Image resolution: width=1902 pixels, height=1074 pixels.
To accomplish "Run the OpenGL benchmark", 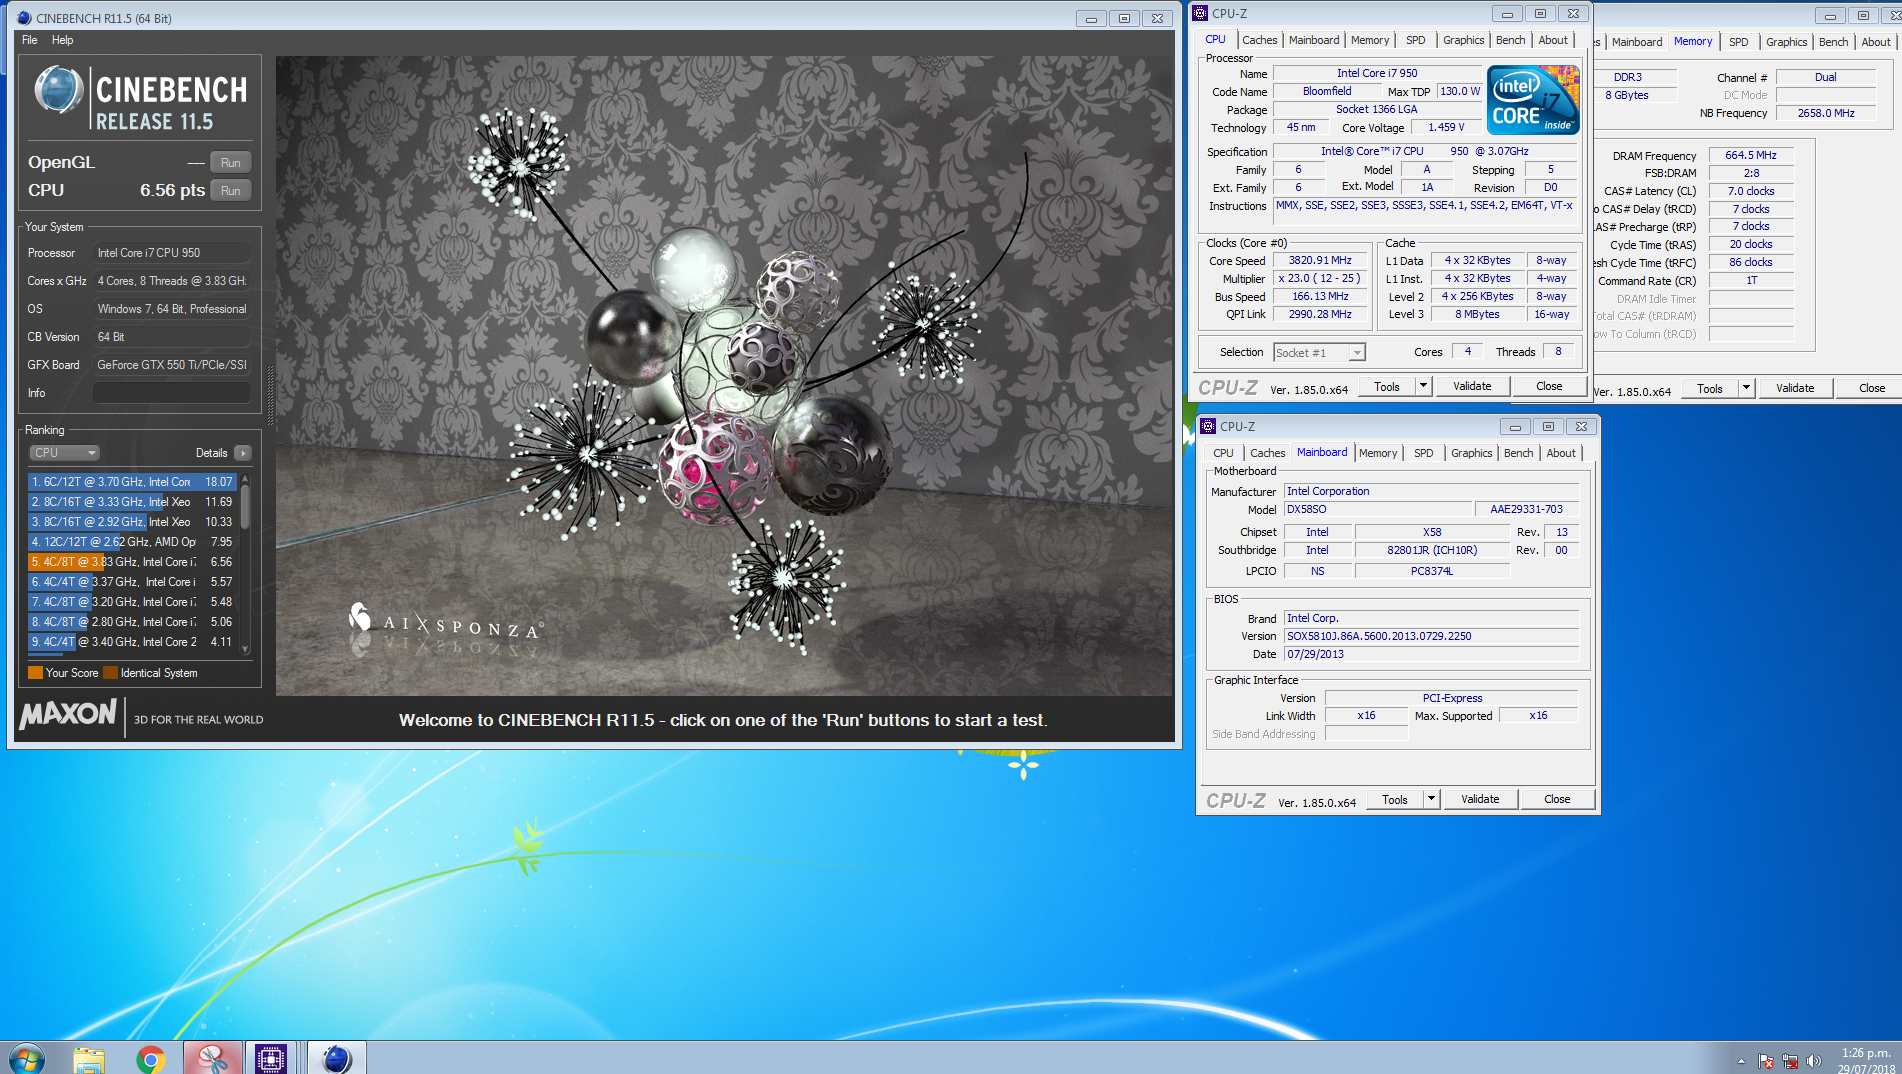I will tap(231, 163).
